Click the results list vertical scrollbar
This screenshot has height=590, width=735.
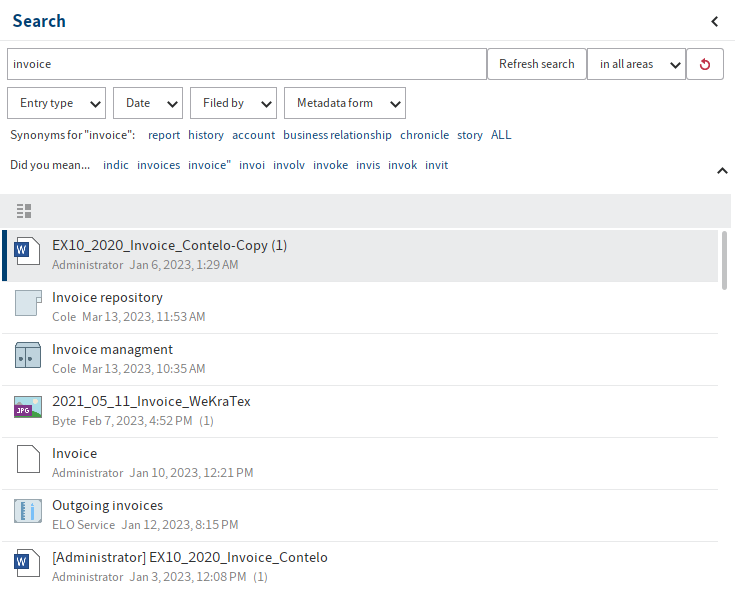click(724, 261)
